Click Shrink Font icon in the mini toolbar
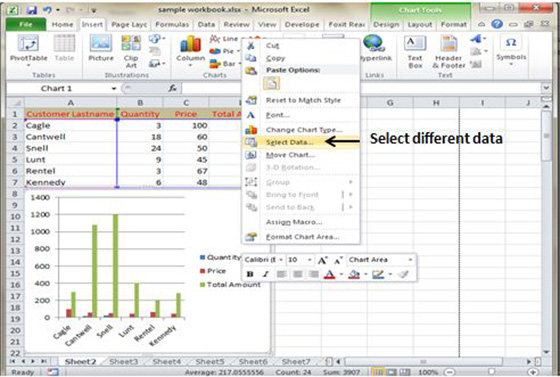The image size is (560, 377). coord(338,260)
